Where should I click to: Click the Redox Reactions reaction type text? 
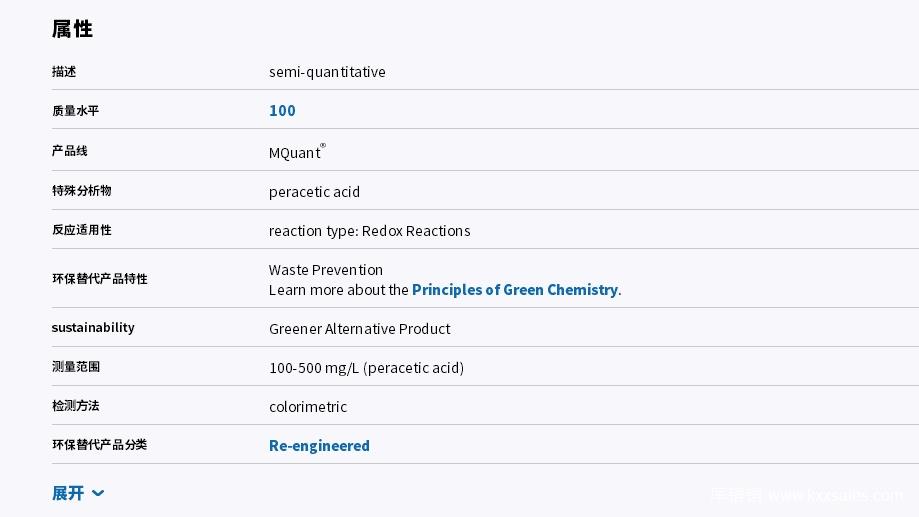tap(416, 230)
